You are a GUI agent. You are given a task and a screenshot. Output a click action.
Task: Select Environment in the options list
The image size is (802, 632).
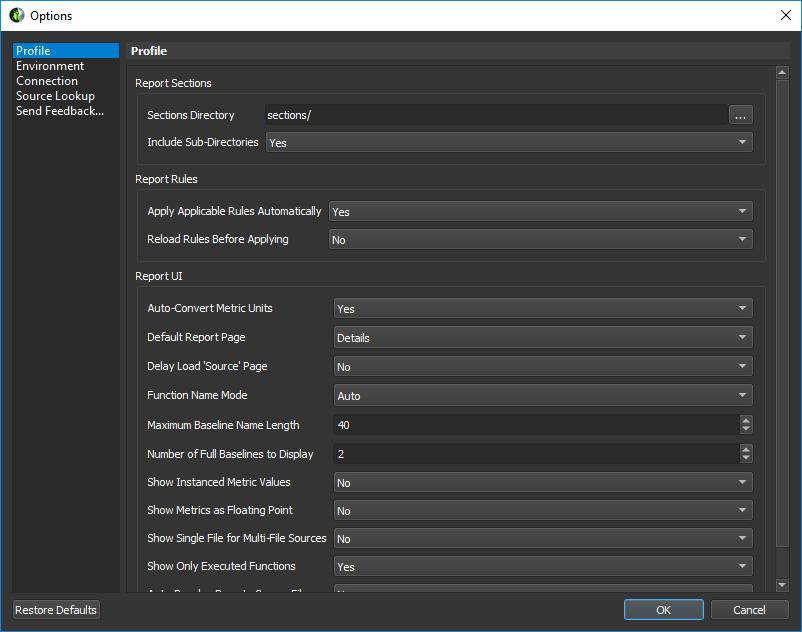click(x=50, y=66)
